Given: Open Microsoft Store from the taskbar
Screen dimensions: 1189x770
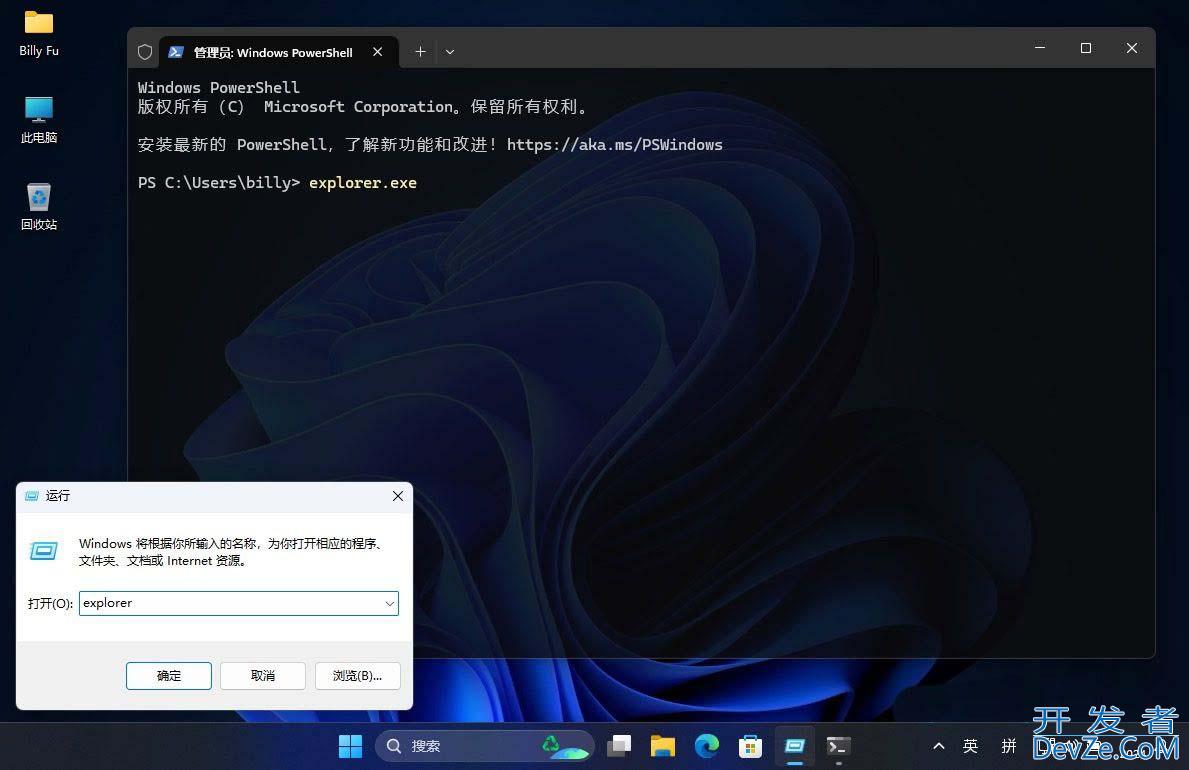Looking at the screenshot, I should tap(750, 746).
